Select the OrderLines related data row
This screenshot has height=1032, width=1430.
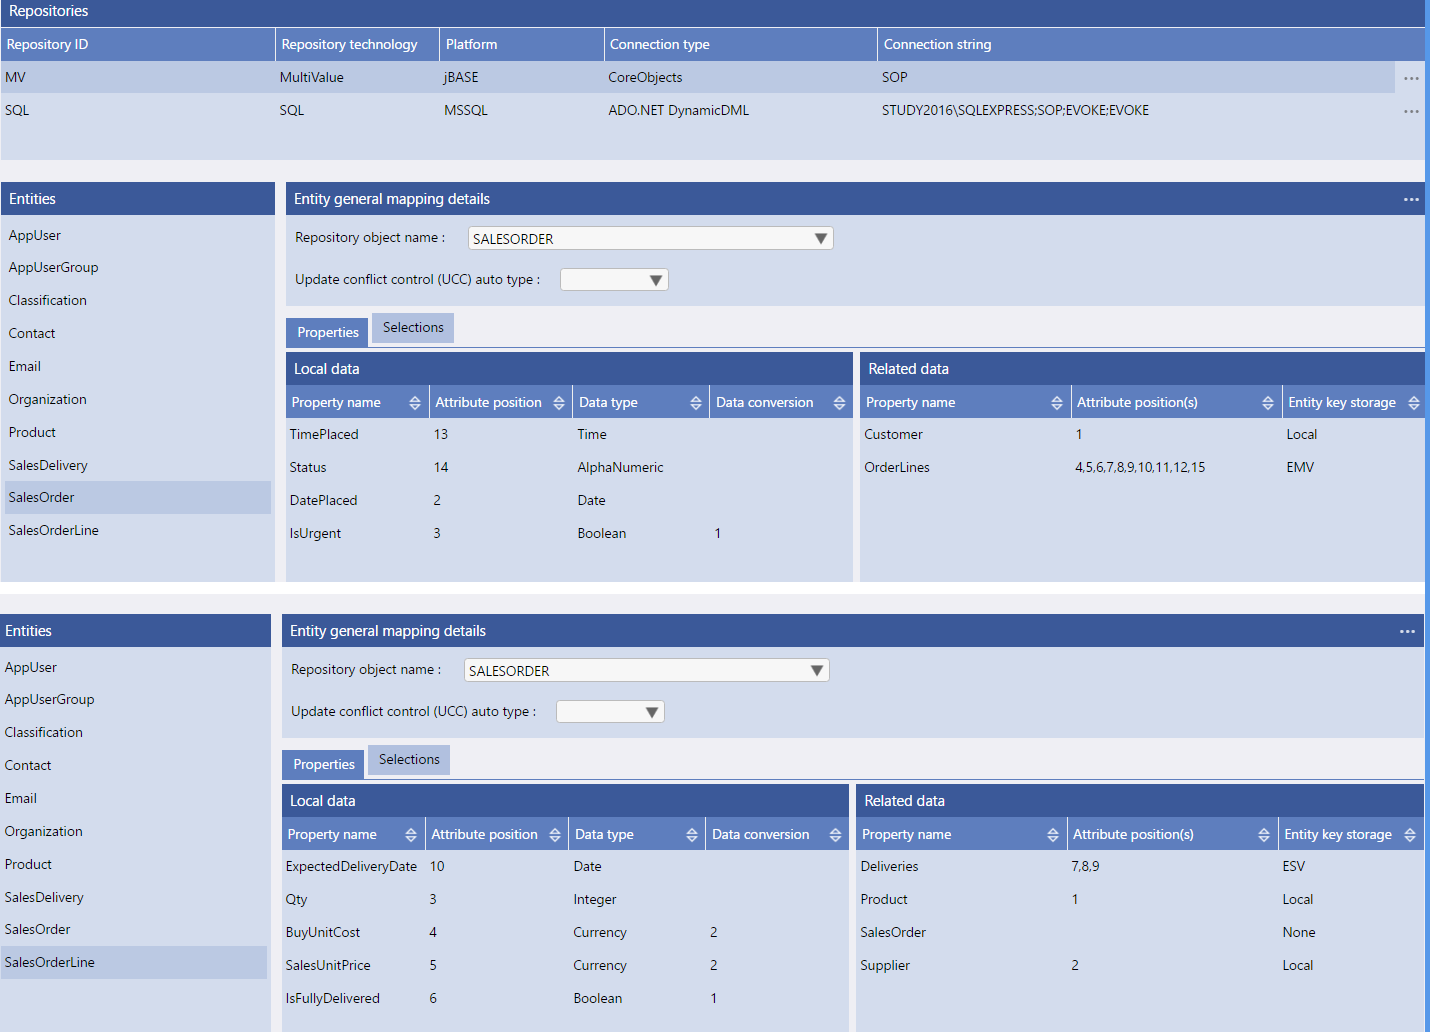[x=1142, y=467]
